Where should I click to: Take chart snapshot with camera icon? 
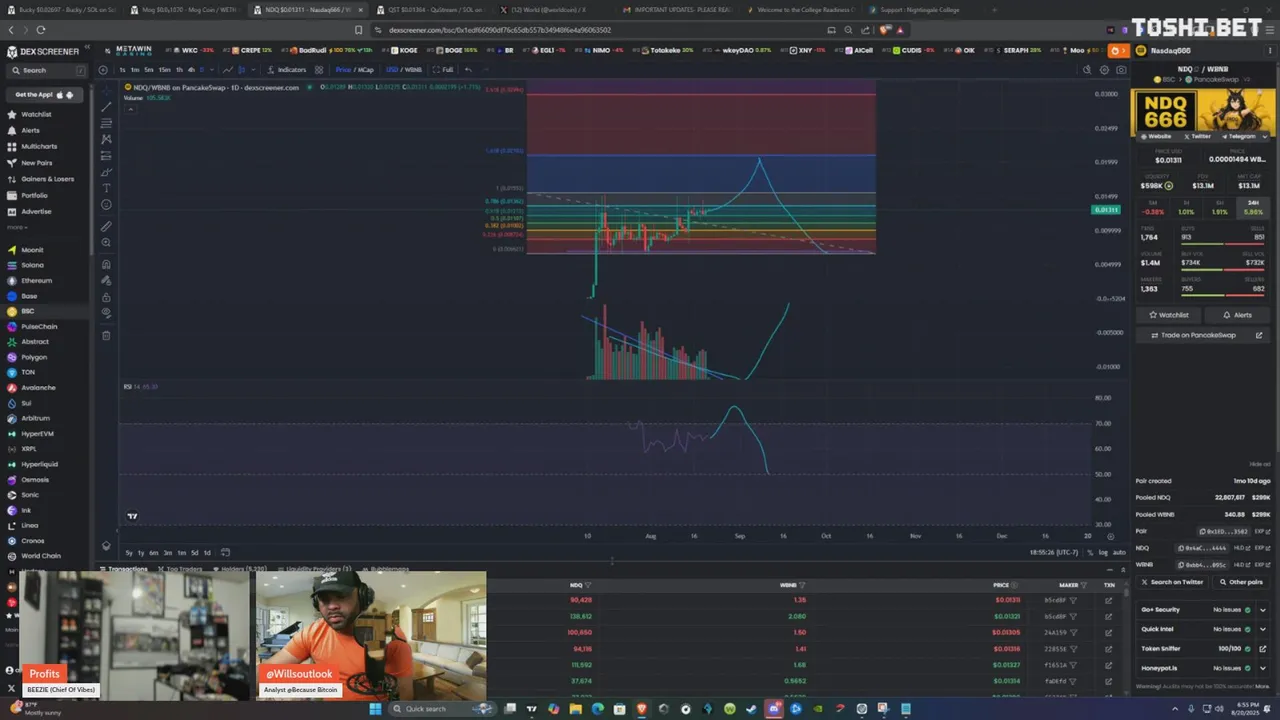[x=1121, y=70]
